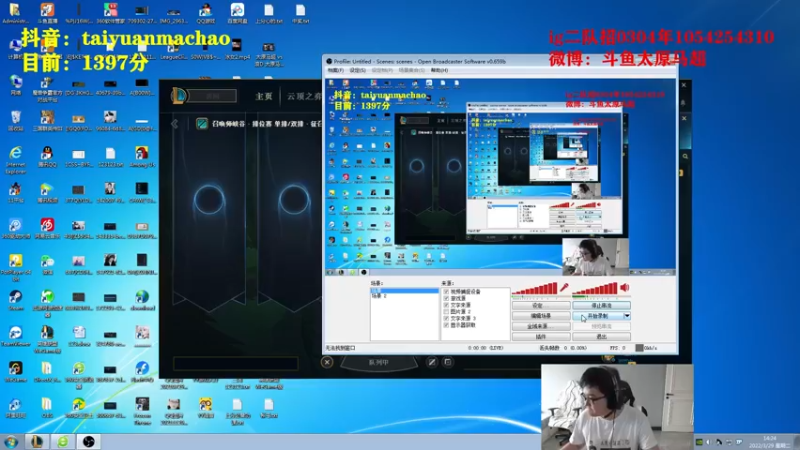Viewport: 800px width, 450px height.
Task: Open the Steam desktop icon
Action: 15,301
